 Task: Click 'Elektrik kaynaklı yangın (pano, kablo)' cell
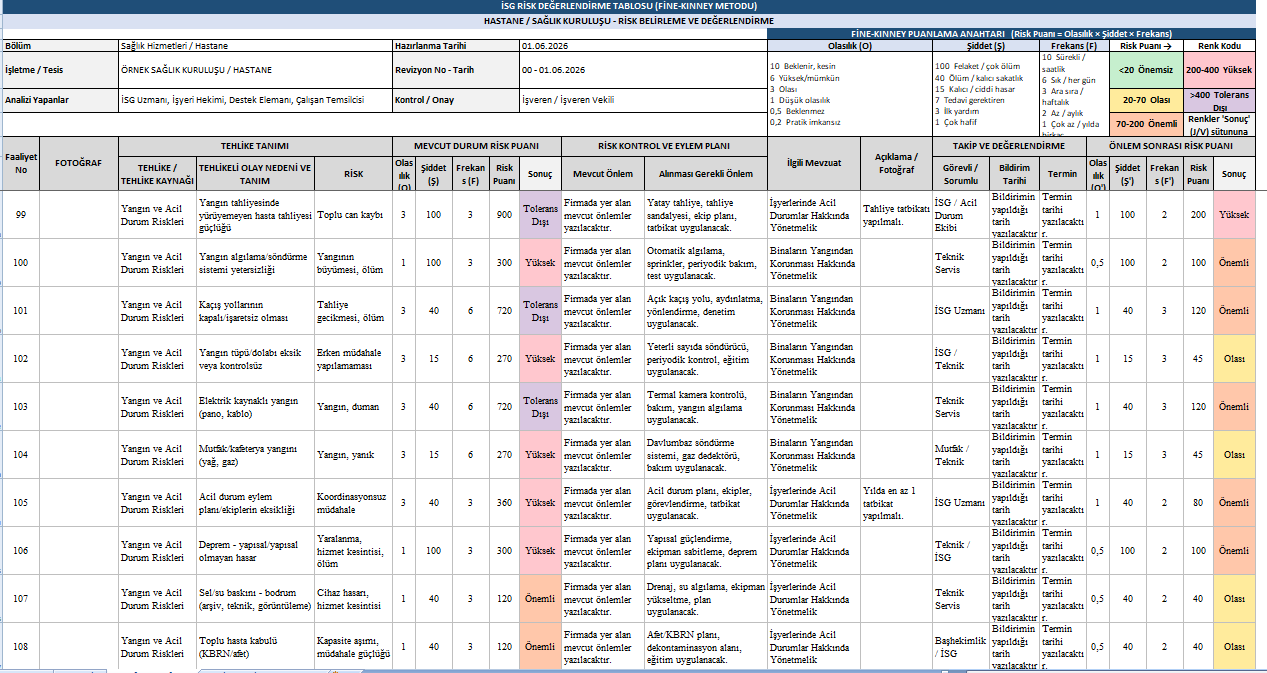[255, 406]
